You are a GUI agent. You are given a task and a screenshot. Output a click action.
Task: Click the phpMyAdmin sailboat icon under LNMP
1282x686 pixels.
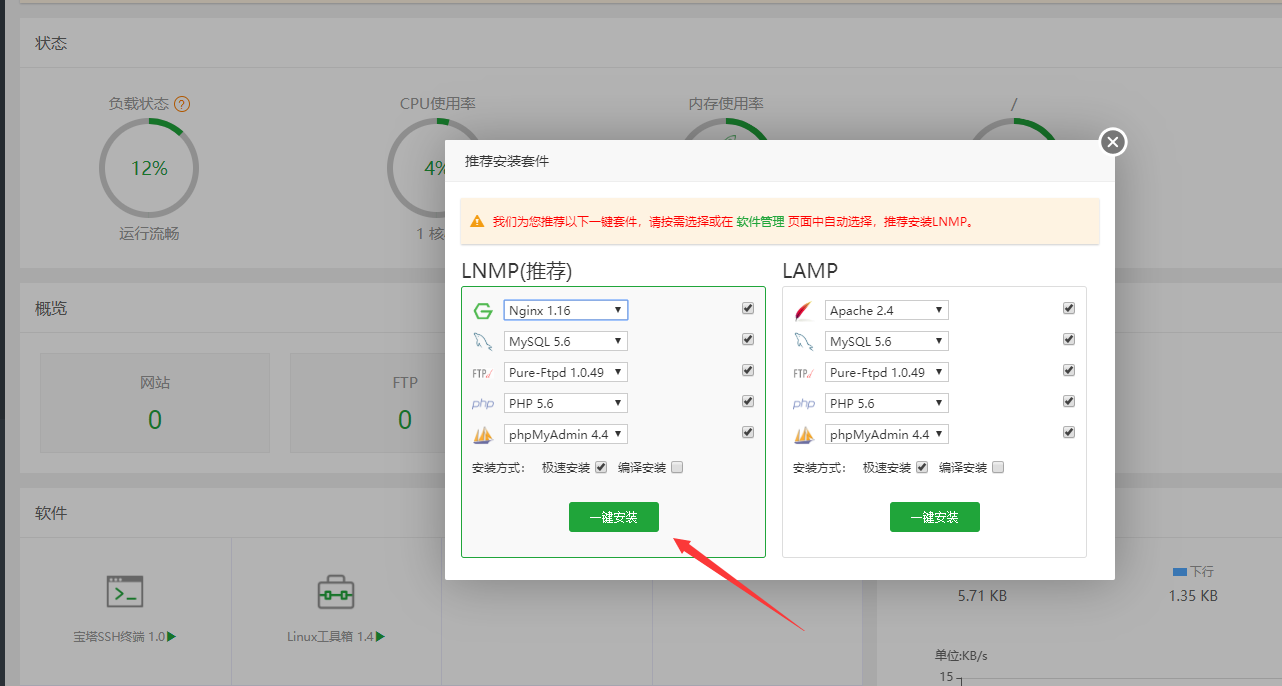[x=483, y=435]
